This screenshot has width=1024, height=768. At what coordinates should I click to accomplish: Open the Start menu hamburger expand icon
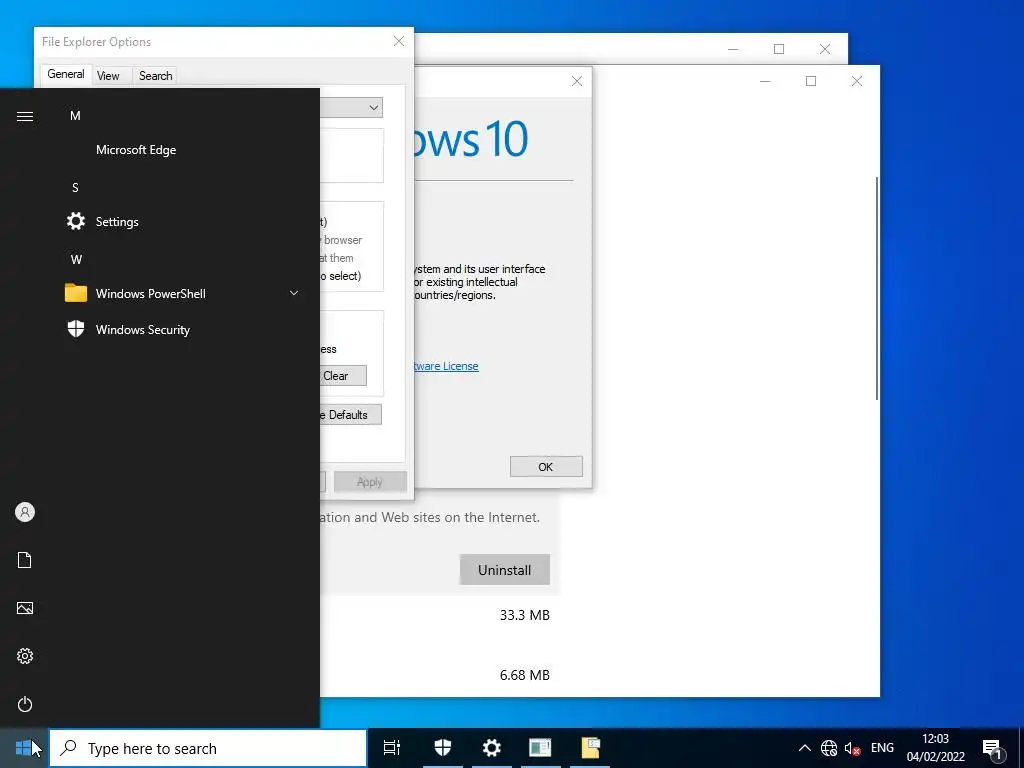(x=25, y=116)
